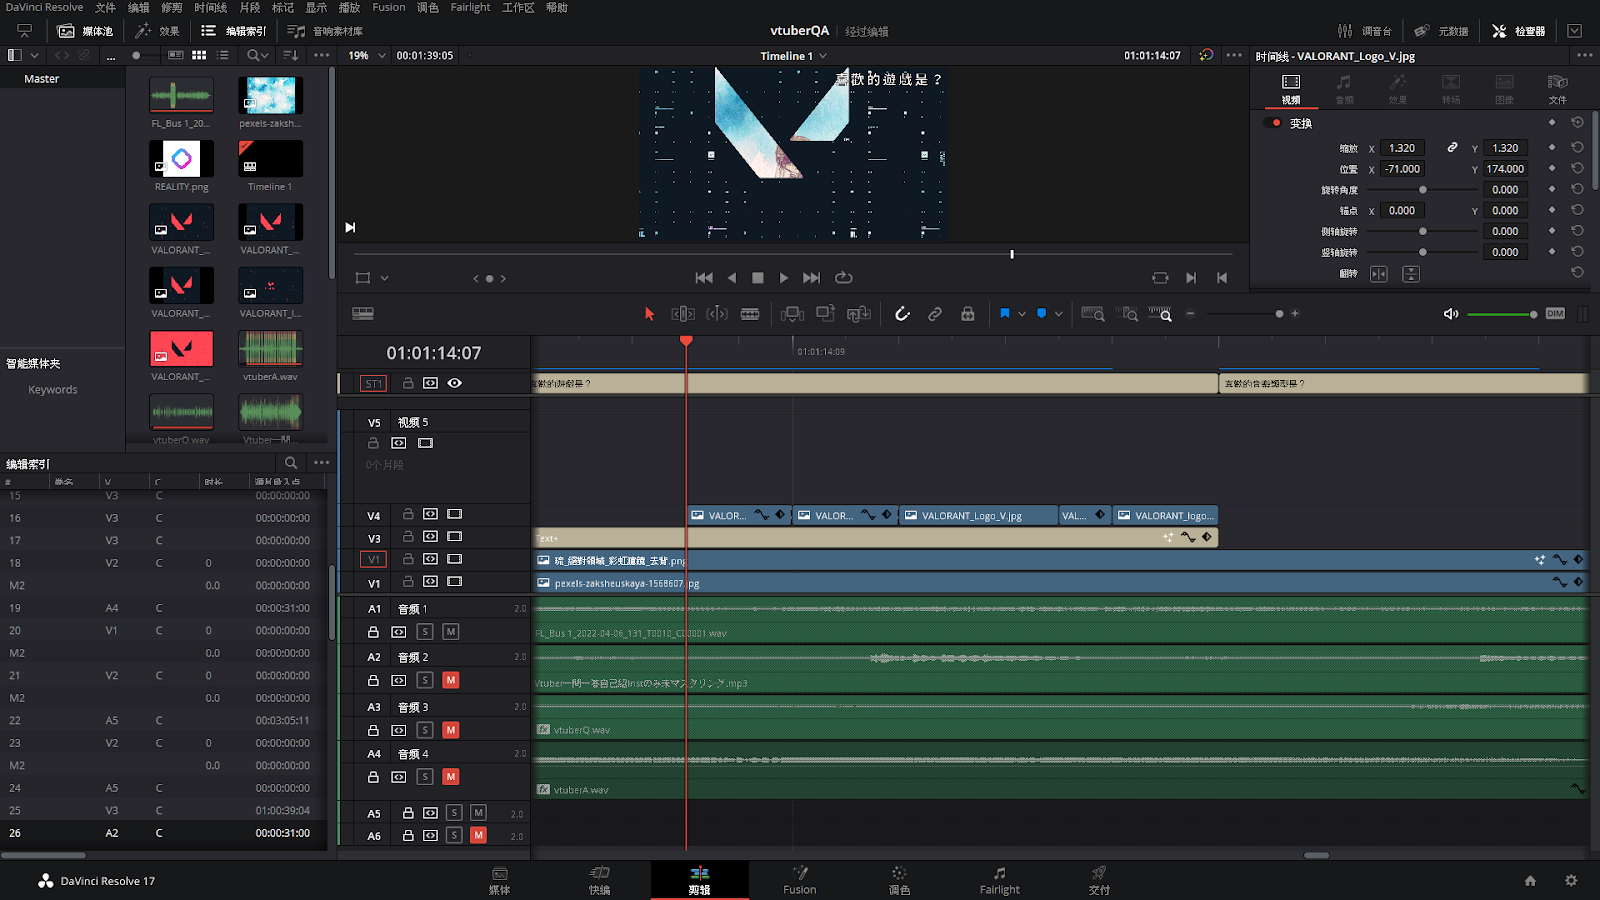The height and width of the screenshot is (900, 1600).
Task: Select the Dynamic trim mode tool
Action: 717,314
